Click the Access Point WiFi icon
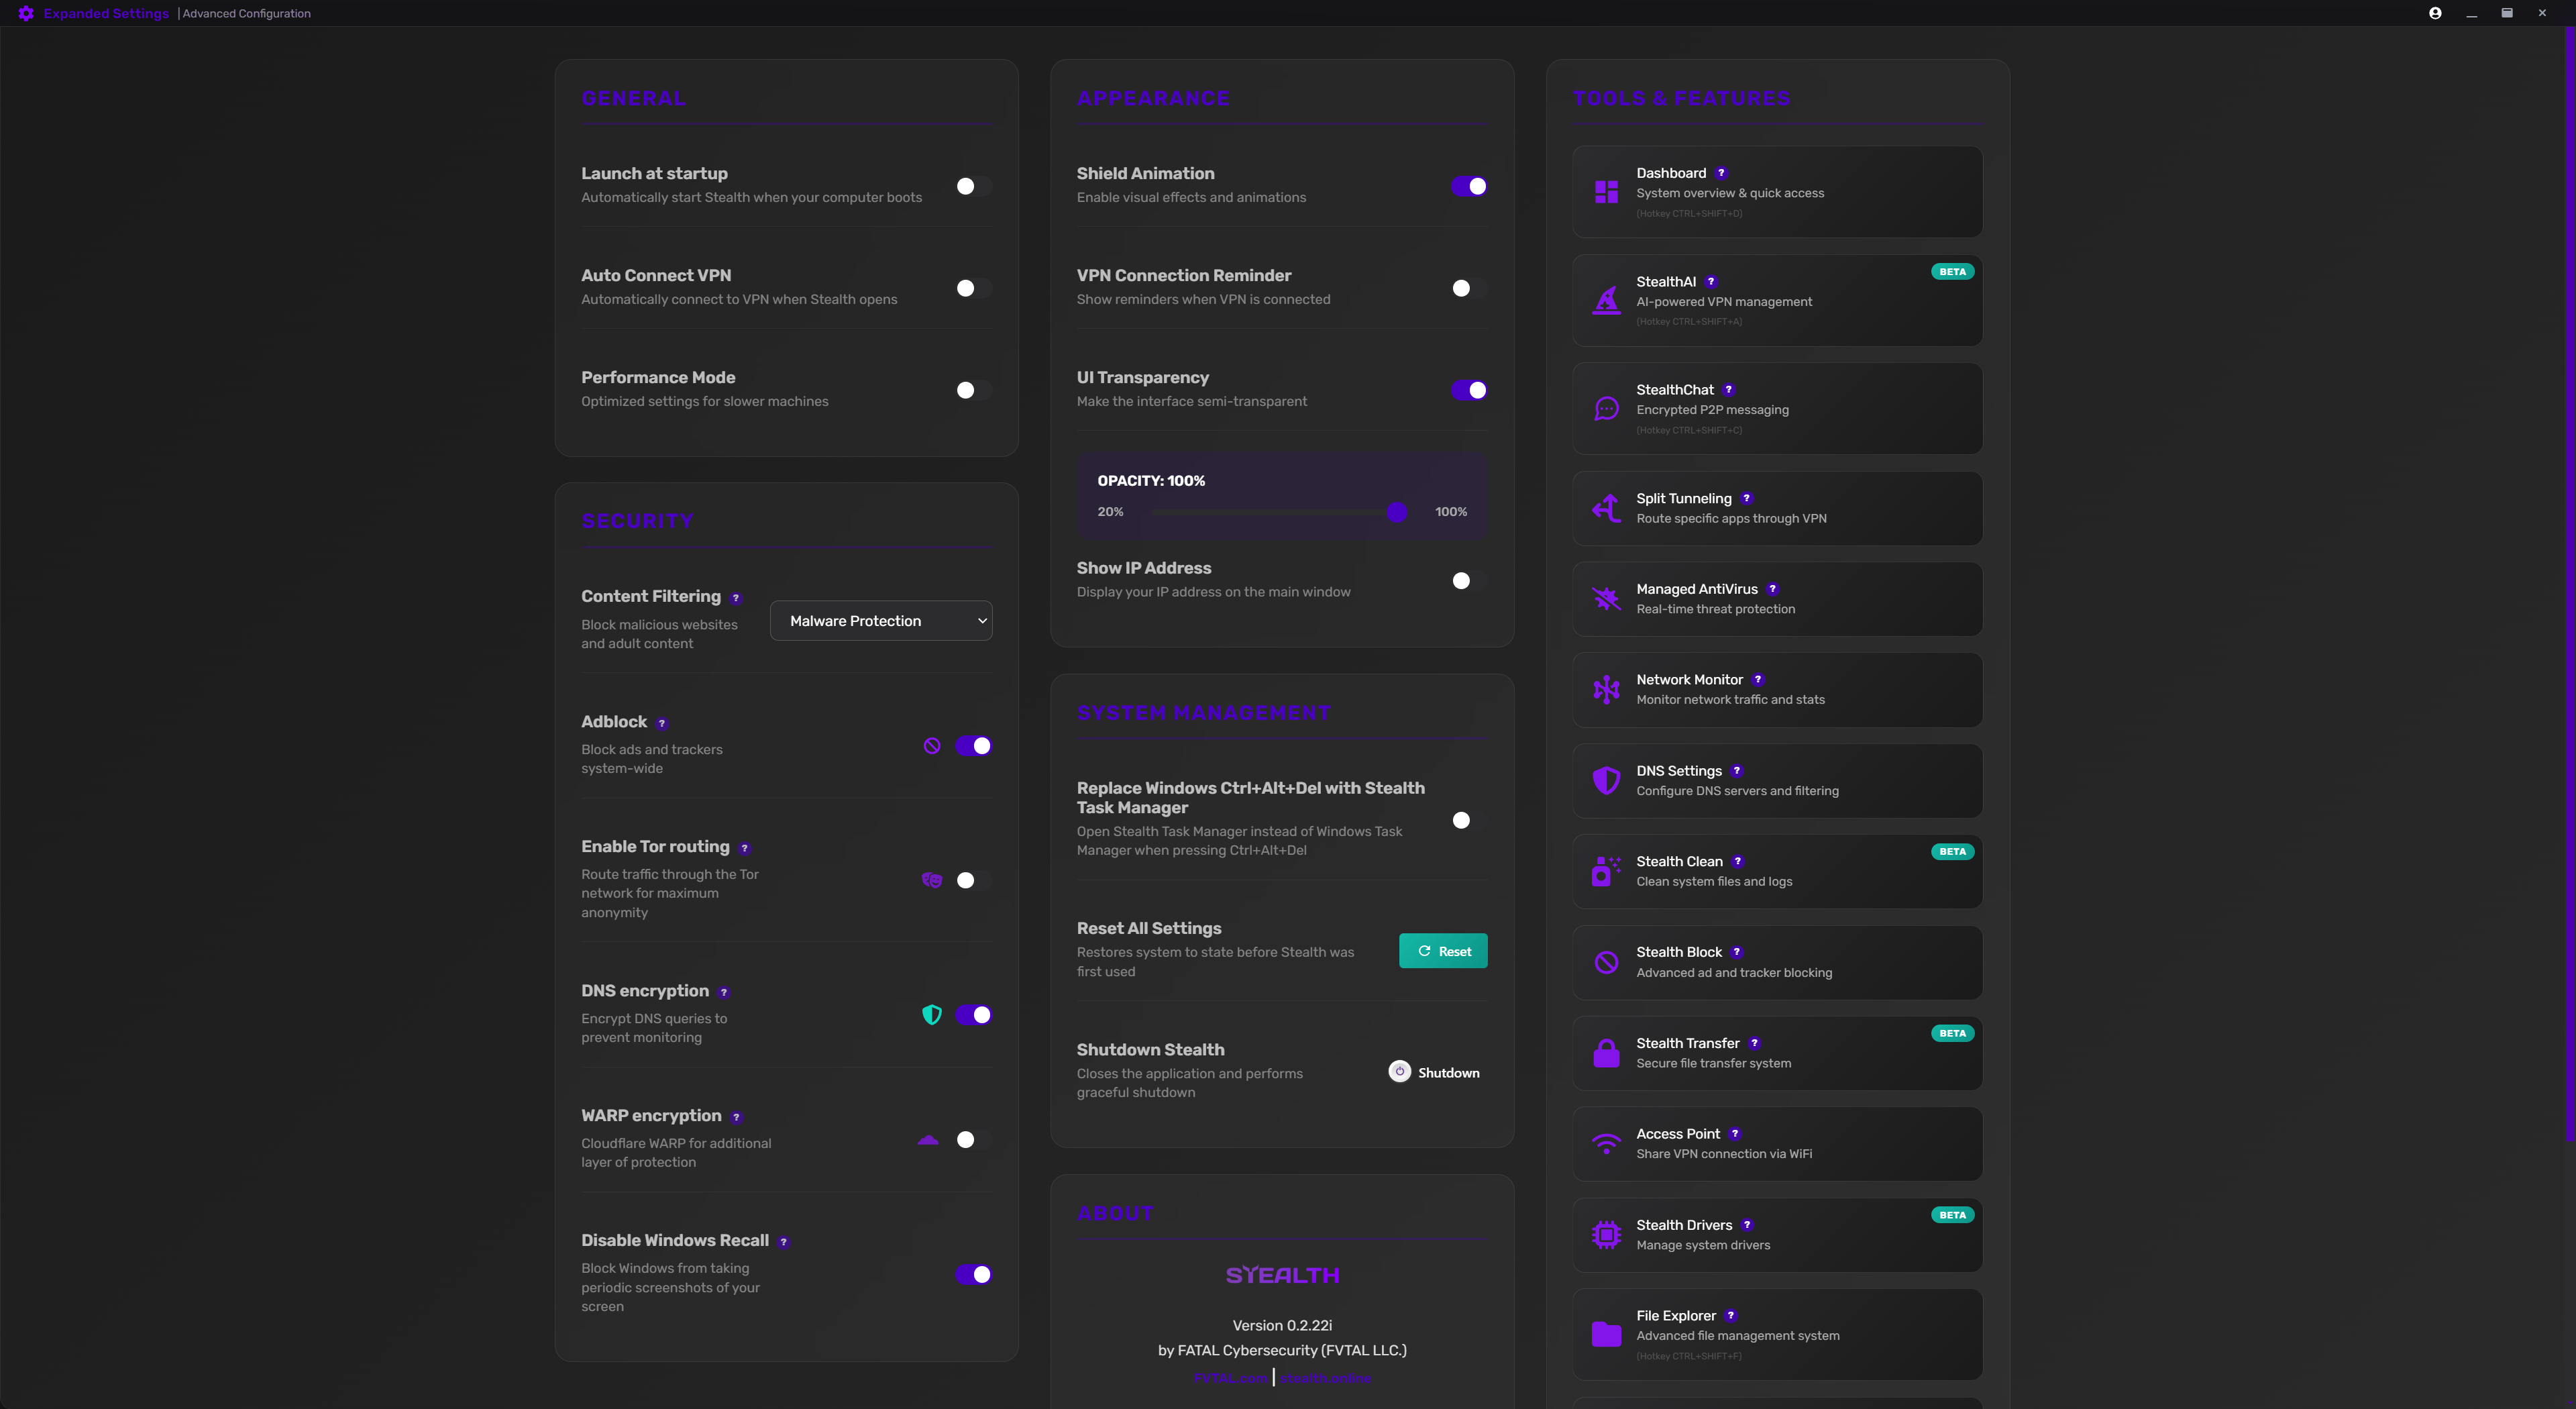 tap(1606, 1143)
